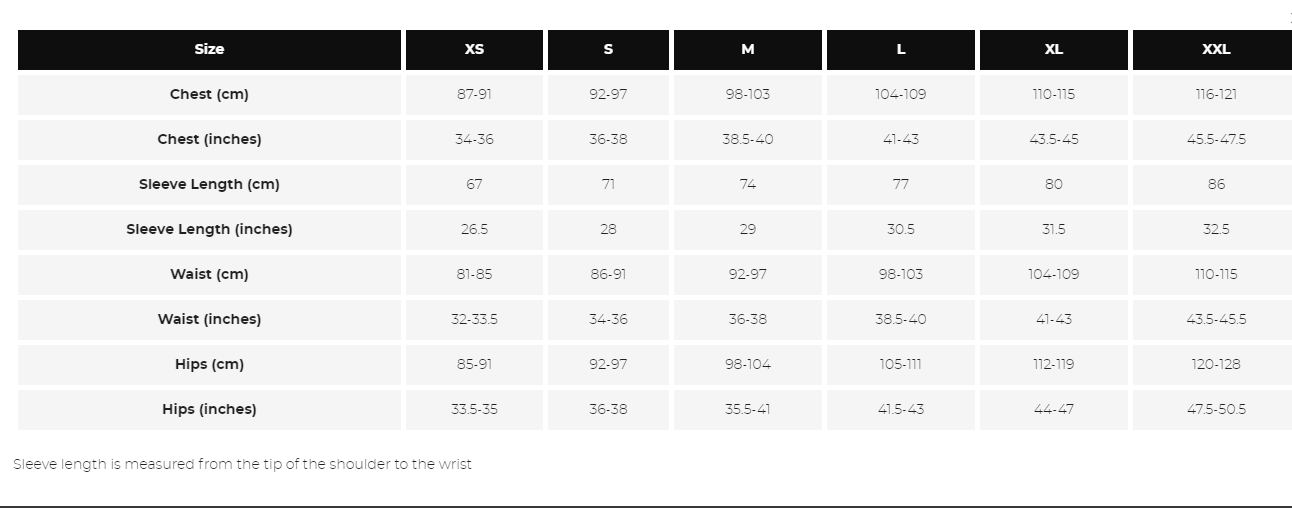The height and width of the screenshot is (508, 1292).
Task: Select the Waist (cm) row label
Action: pos(209,274)
